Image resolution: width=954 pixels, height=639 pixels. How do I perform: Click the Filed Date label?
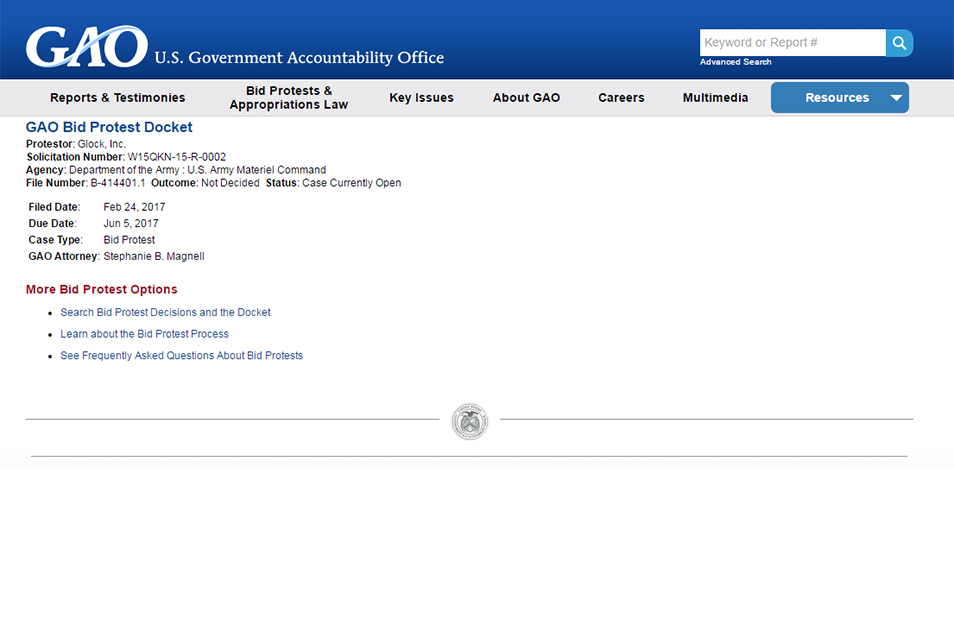click(54, 207)
